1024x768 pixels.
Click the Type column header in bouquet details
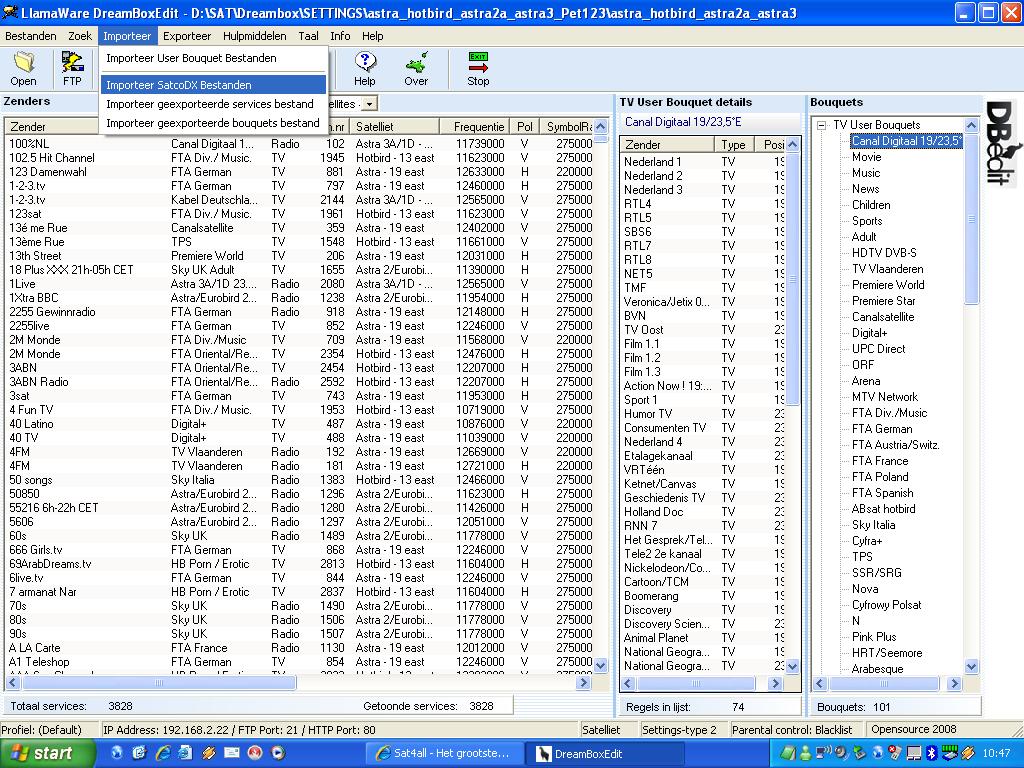click(733, 145)
